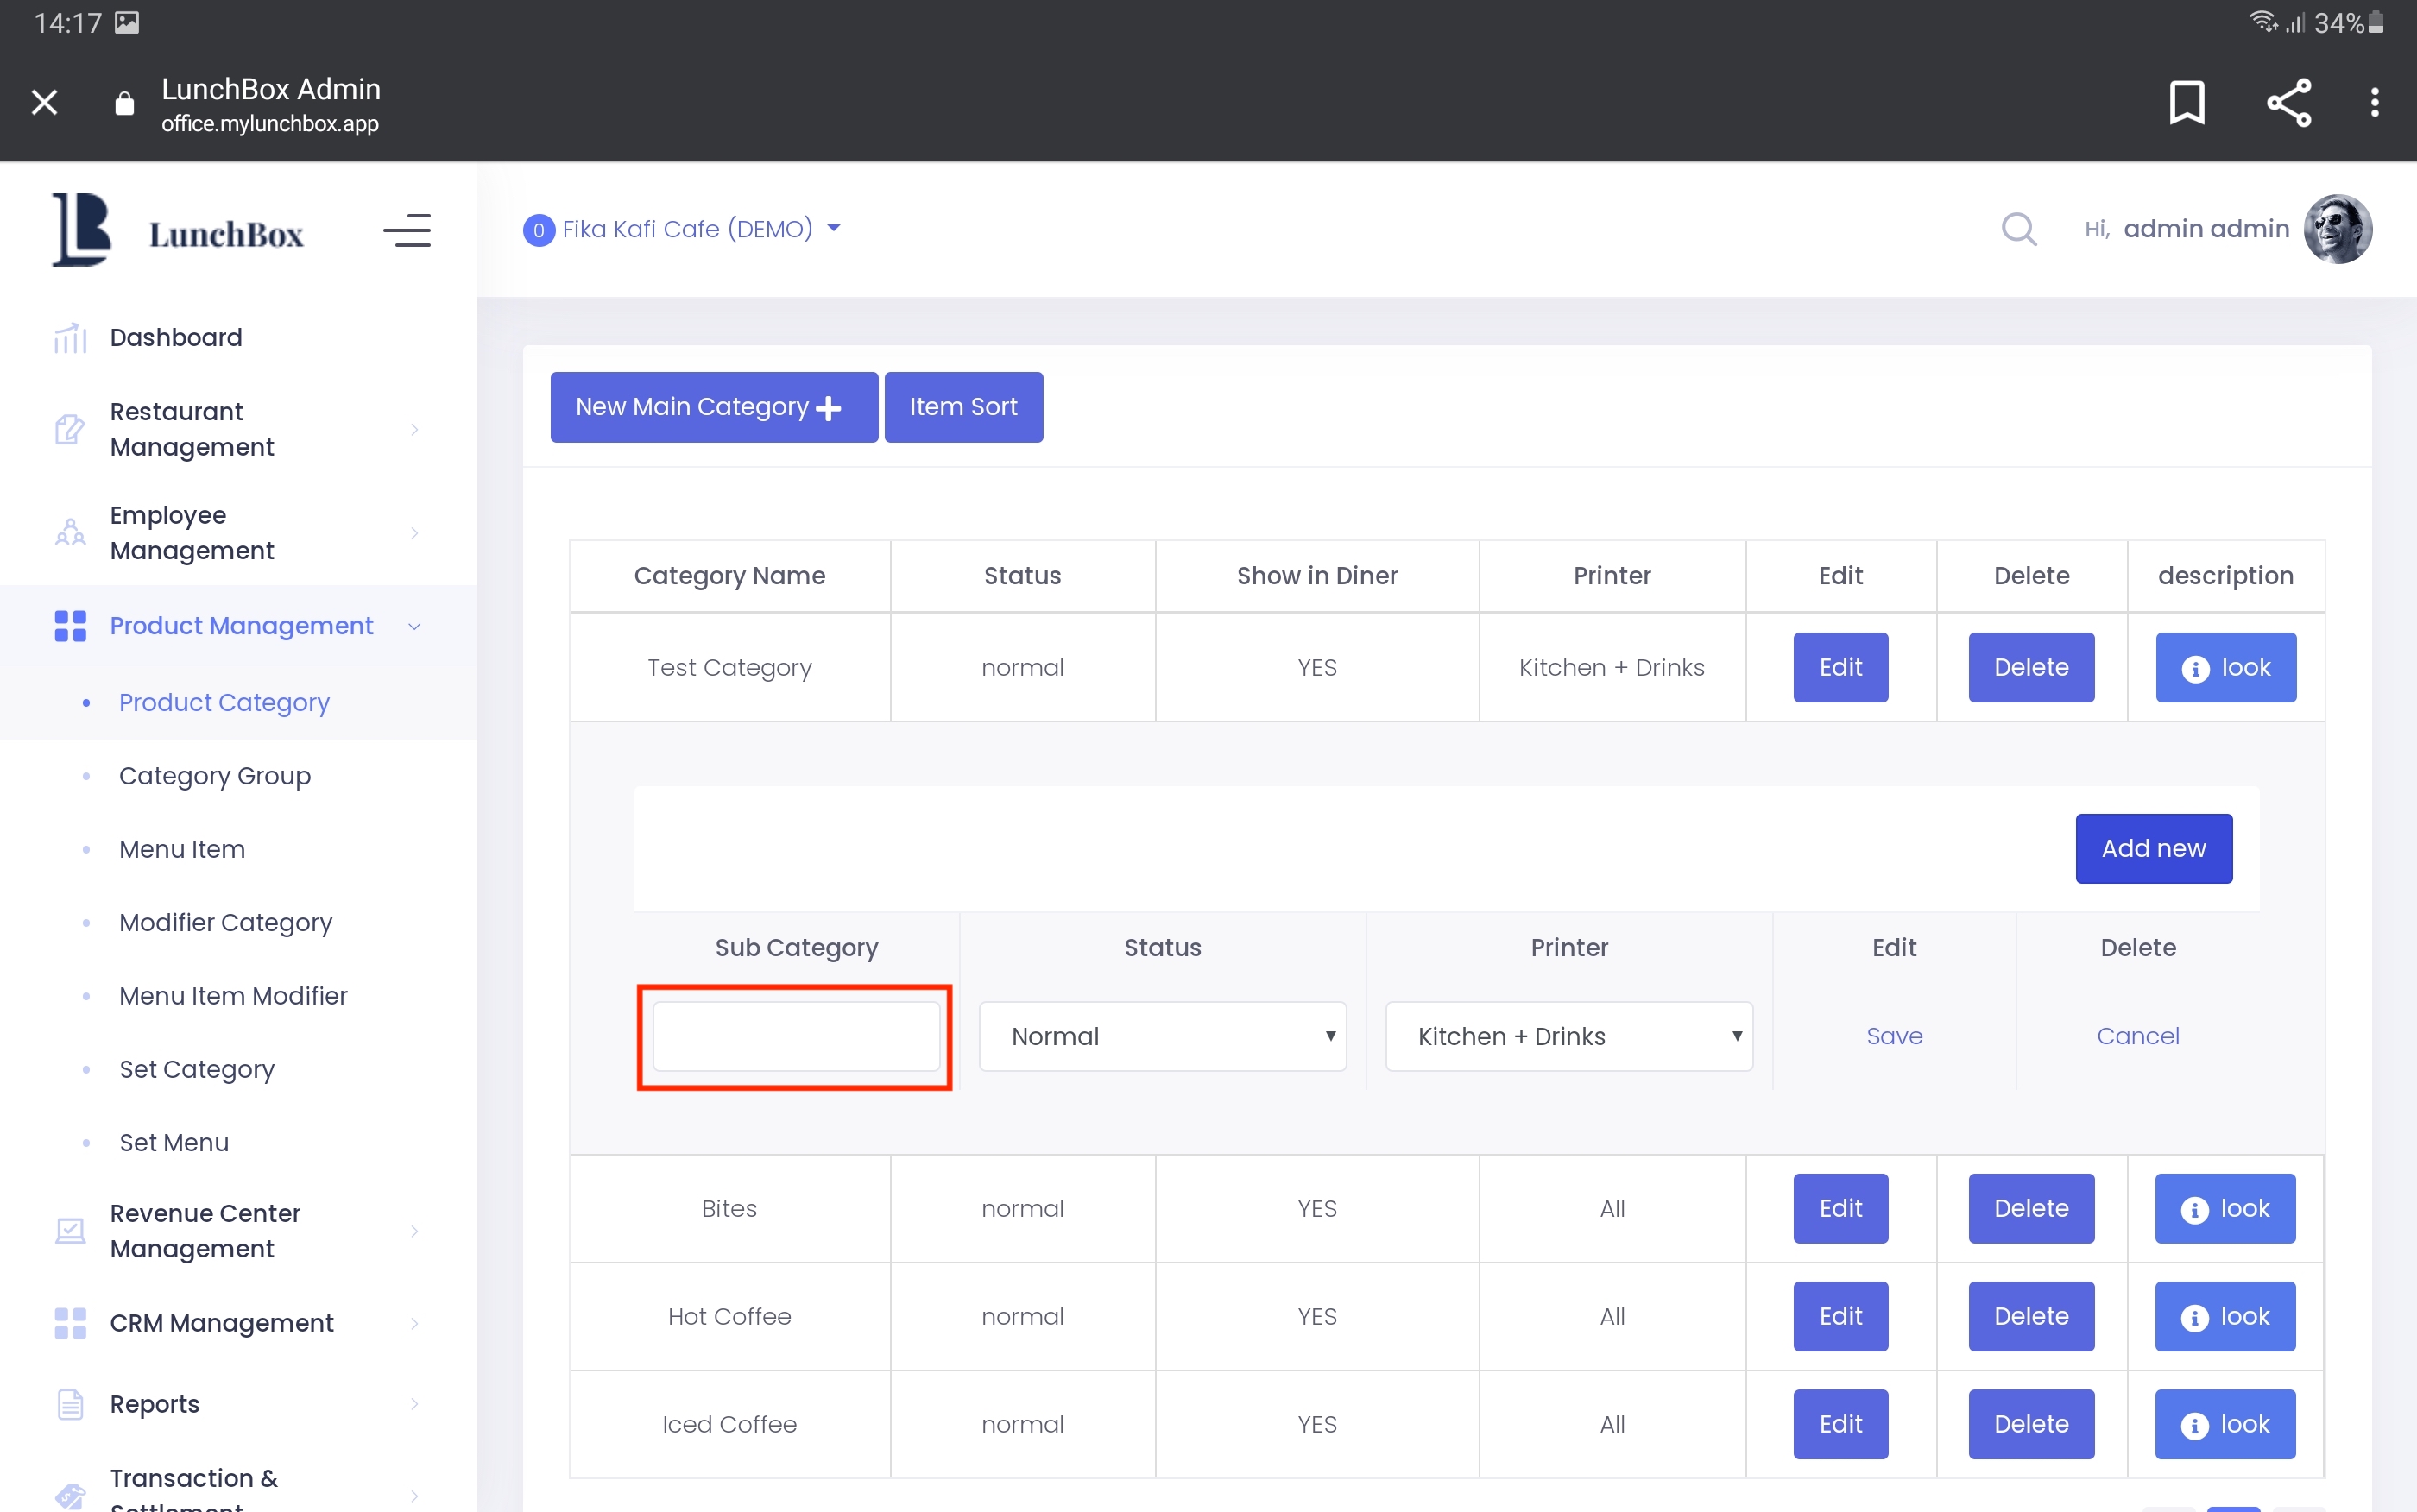
Task: Click the search magnifier icon
Action: (2018, 229)
